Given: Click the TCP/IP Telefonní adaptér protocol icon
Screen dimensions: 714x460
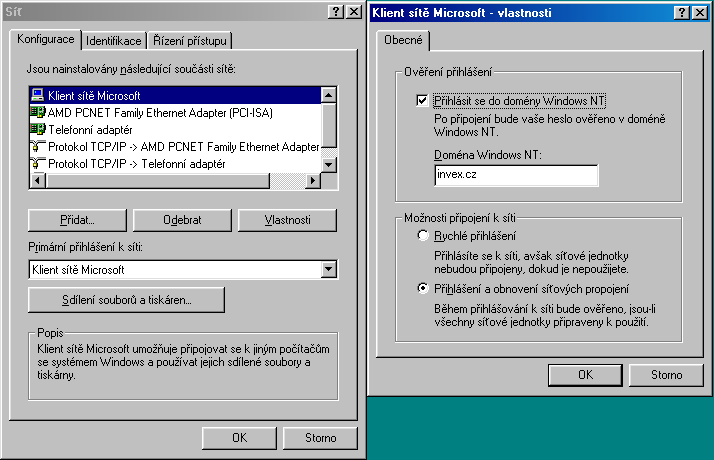Looking at the screenshot, I should click(37, 164).
